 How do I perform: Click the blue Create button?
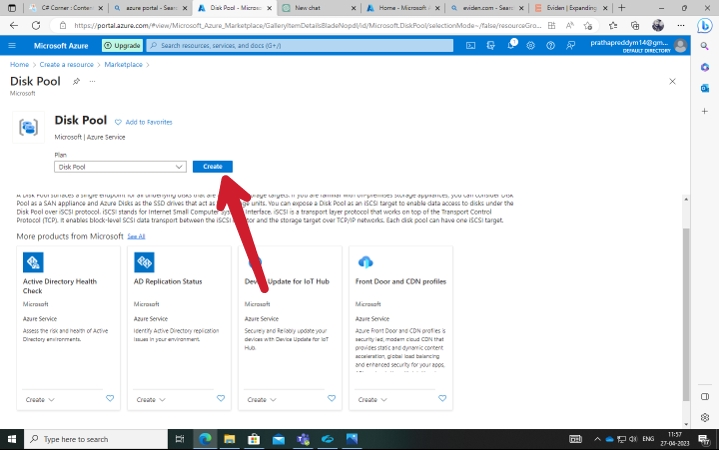212,167
